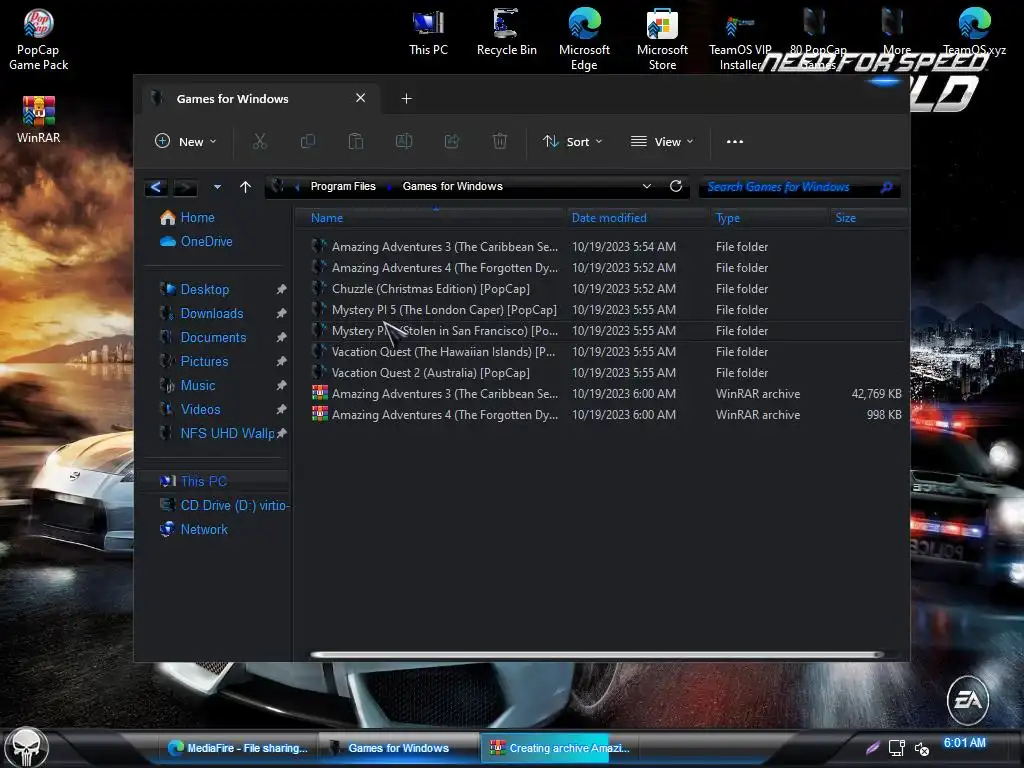Unpin Downloads pin icon in sidebar
This screenshot has height=768, width=1024.
pos(281,313)
